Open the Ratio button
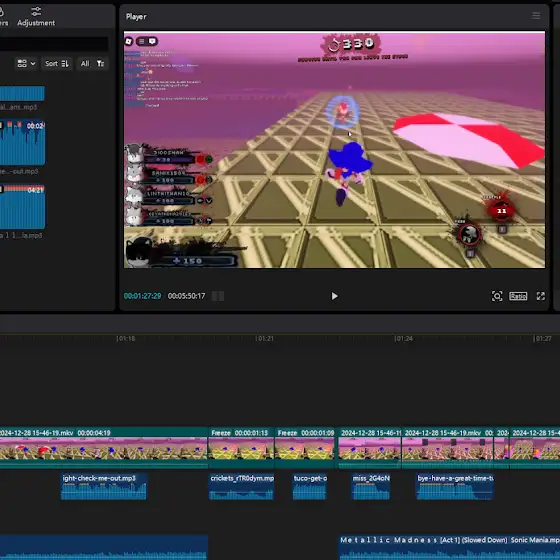The image size is (560, 560). (x=518, y=296)
